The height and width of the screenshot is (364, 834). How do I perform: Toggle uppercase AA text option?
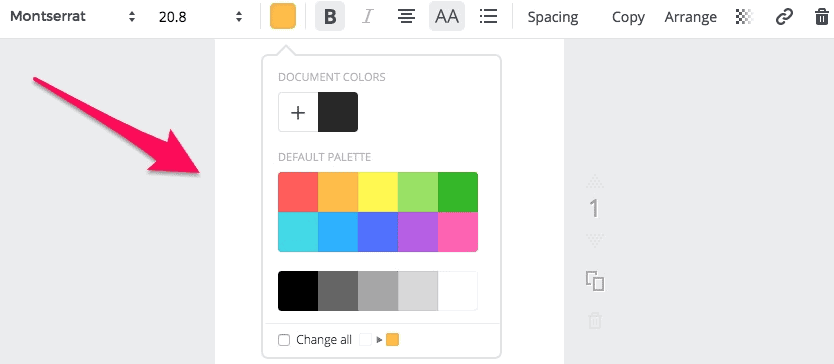[447, 16]
